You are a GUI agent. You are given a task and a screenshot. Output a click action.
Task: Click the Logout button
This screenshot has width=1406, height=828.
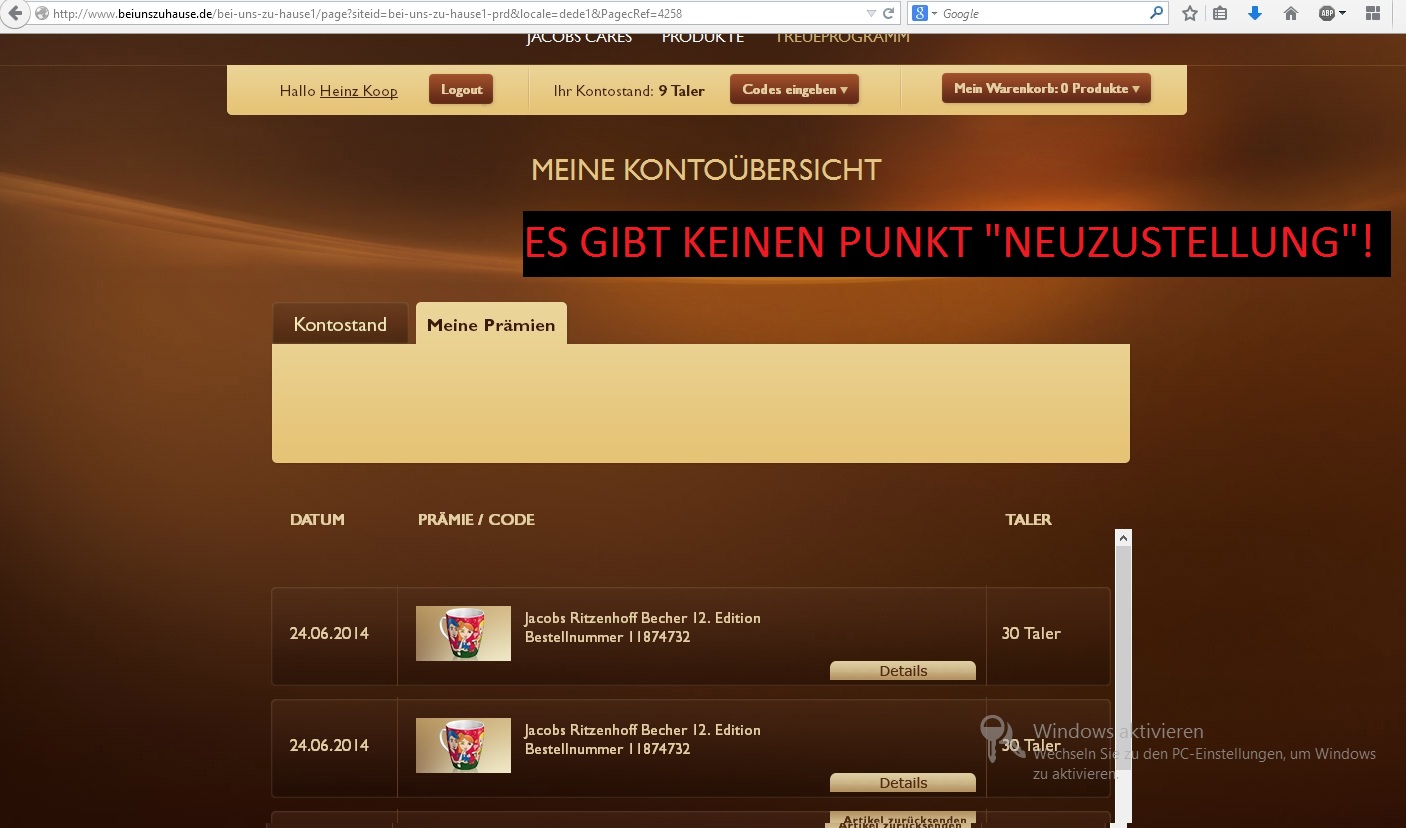[461, 89]
